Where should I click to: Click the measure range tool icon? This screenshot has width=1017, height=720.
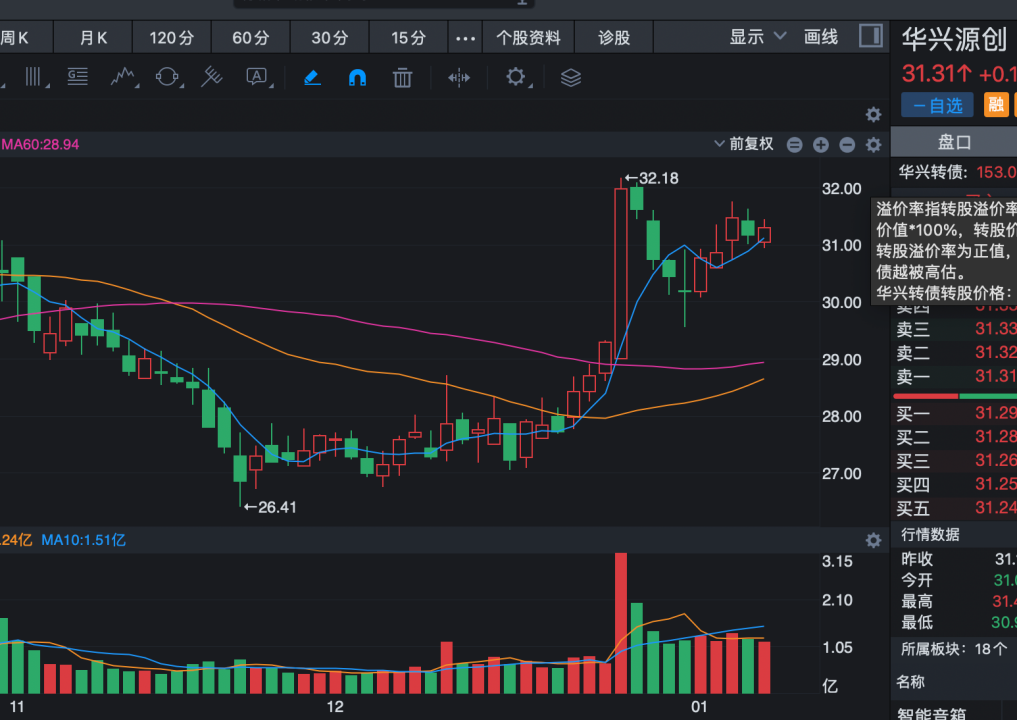pos(459,77)
